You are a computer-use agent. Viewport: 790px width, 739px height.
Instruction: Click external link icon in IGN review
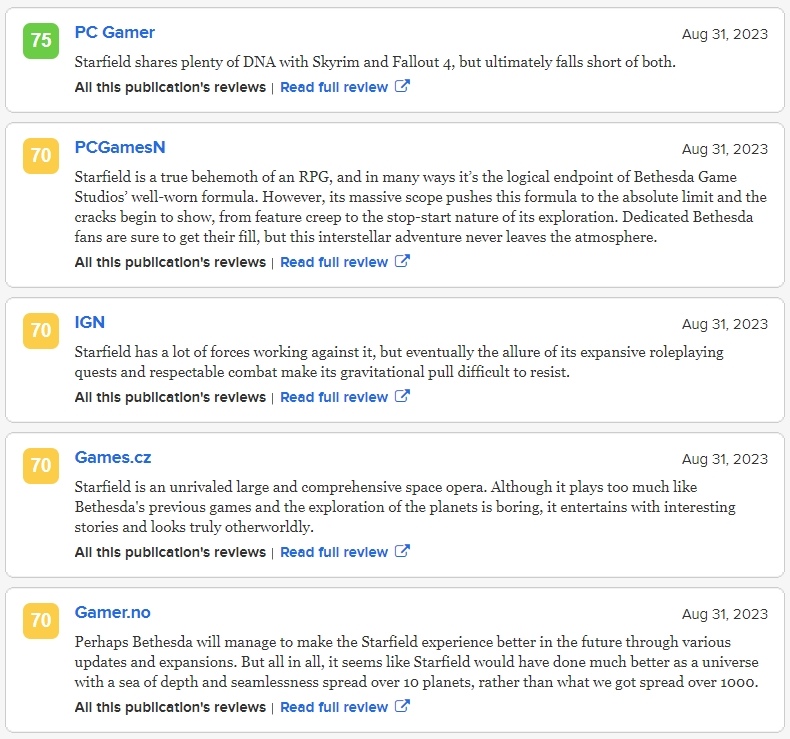(402, 397)
